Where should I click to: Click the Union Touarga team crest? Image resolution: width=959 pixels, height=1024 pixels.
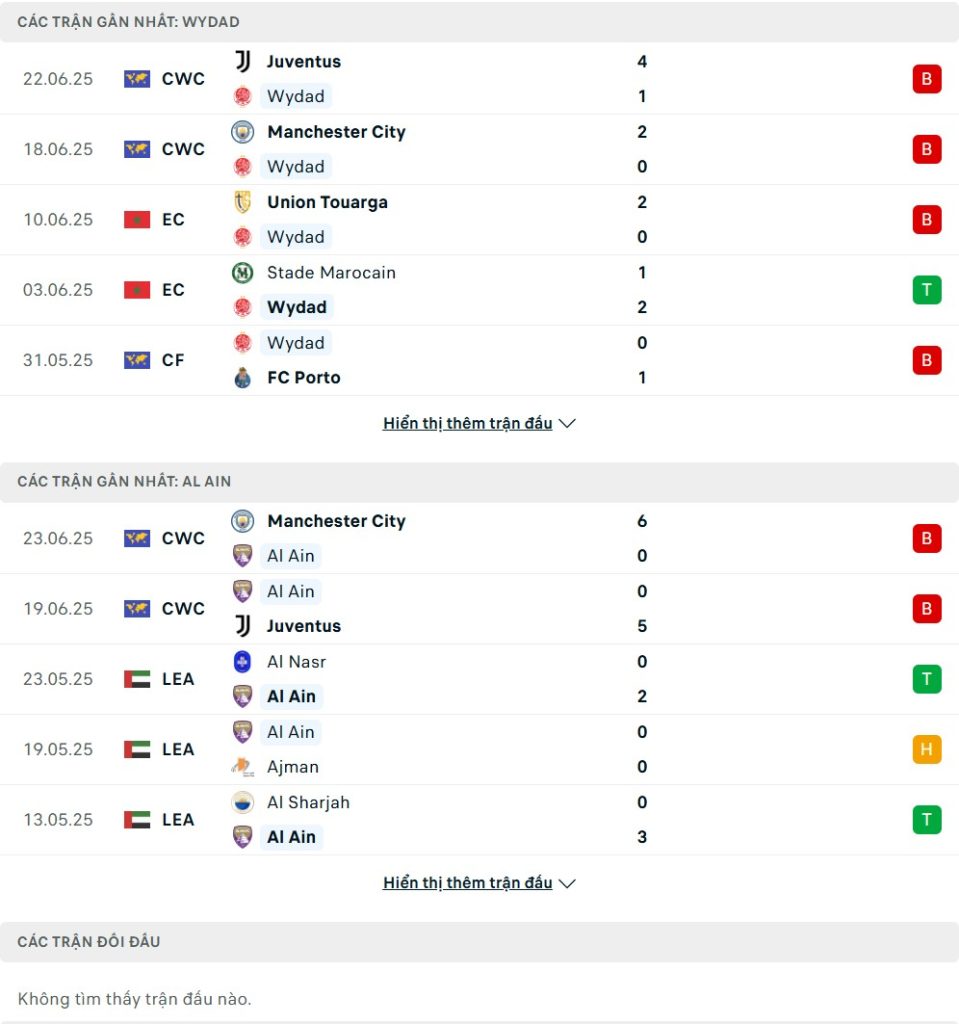tap(242, 202)
